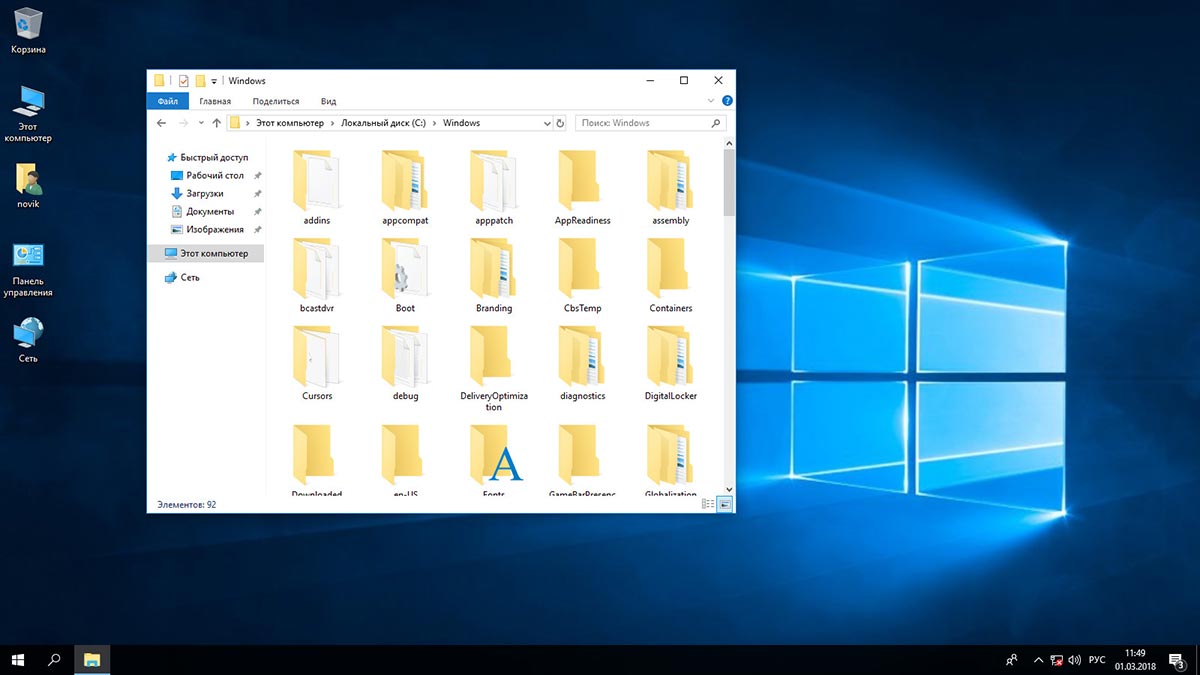This screenshot has width=1200, height=675.
Task: Refresh the Windows folder view
Action: [x=560, y=123]
